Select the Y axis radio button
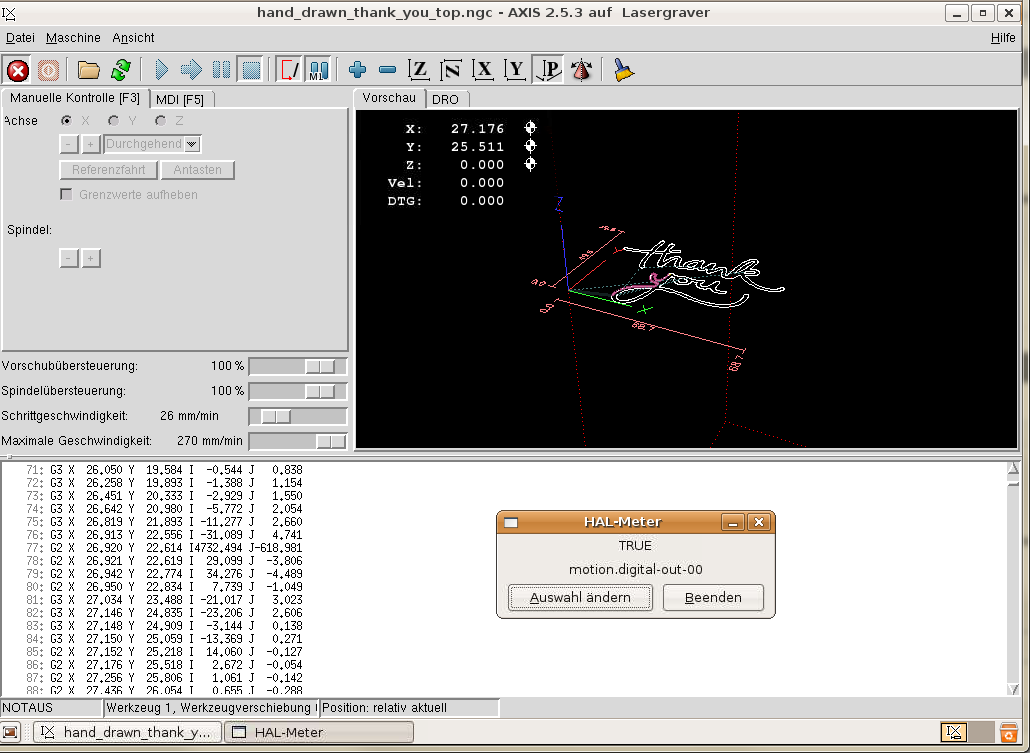Image resolution: width=1030 pixels, height=754 pixels. tap(114, 121)
